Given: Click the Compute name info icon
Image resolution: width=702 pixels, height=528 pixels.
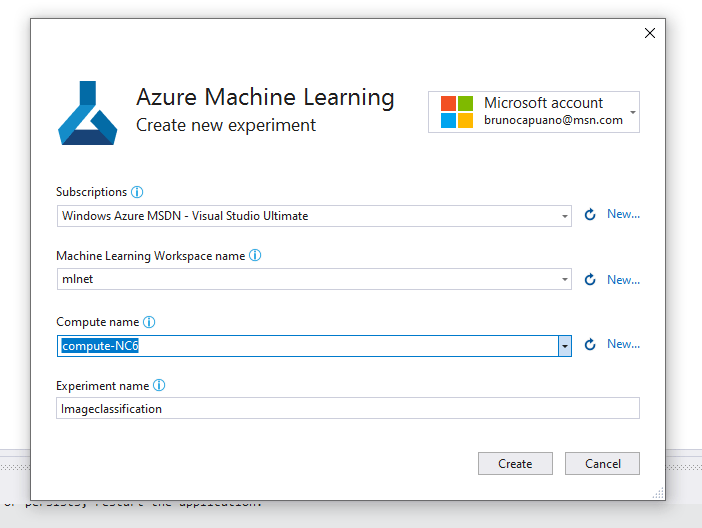Looking at the screenshot, I should (150, 322).
